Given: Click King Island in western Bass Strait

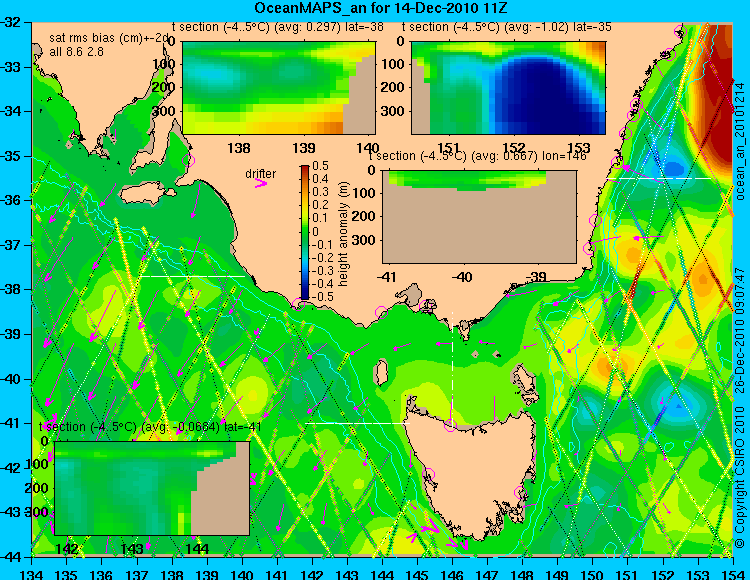Looking at the screenshot, I should coord(381,372).
